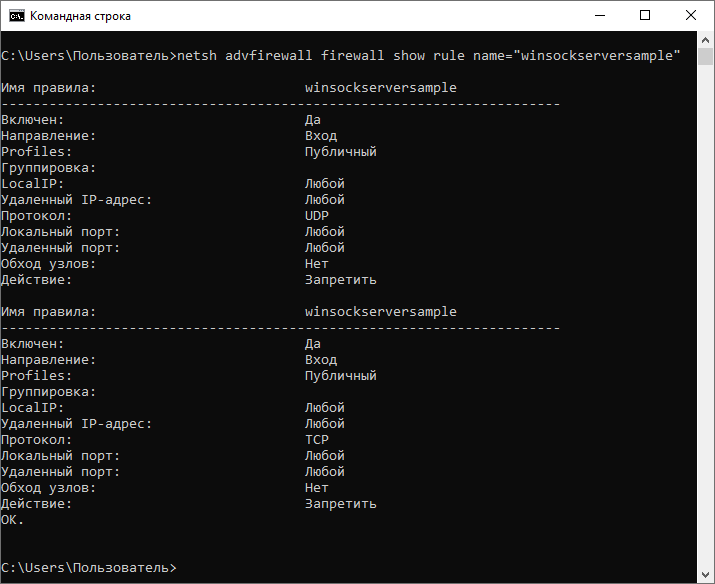Screen dimensions: 715x584
Task: Click the scrollbar up arrow
Action: point(706,41)
